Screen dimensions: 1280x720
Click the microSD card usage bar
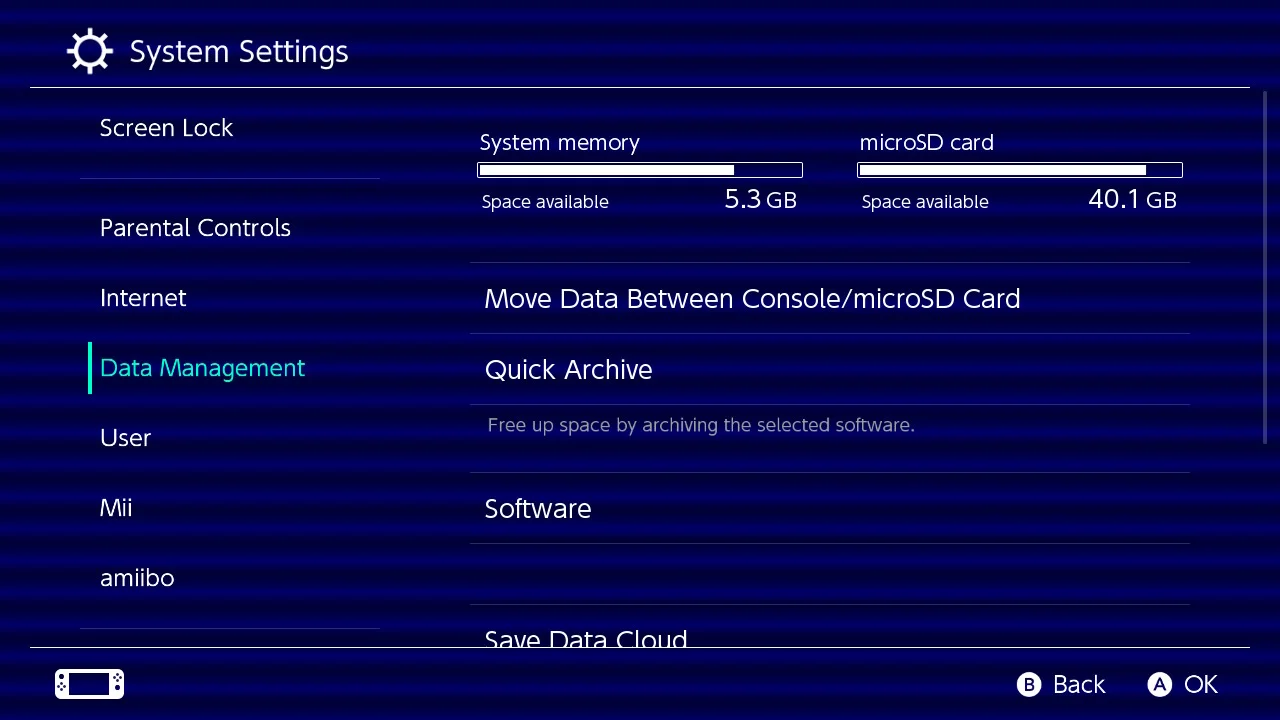click(x=1020, y=170)
